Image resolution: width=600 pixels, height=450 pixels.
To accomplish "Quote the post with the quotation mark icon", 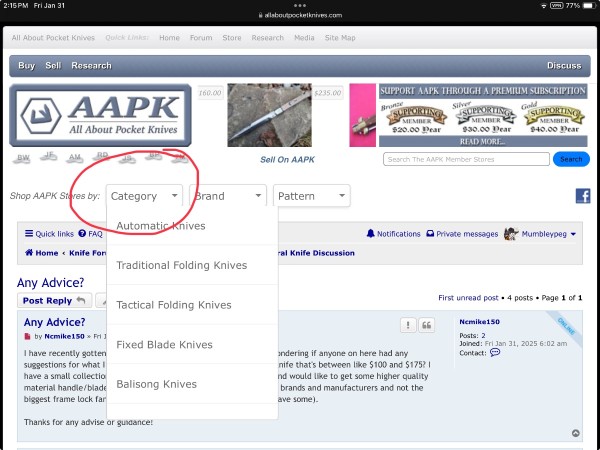I will [x=426, y=325].
